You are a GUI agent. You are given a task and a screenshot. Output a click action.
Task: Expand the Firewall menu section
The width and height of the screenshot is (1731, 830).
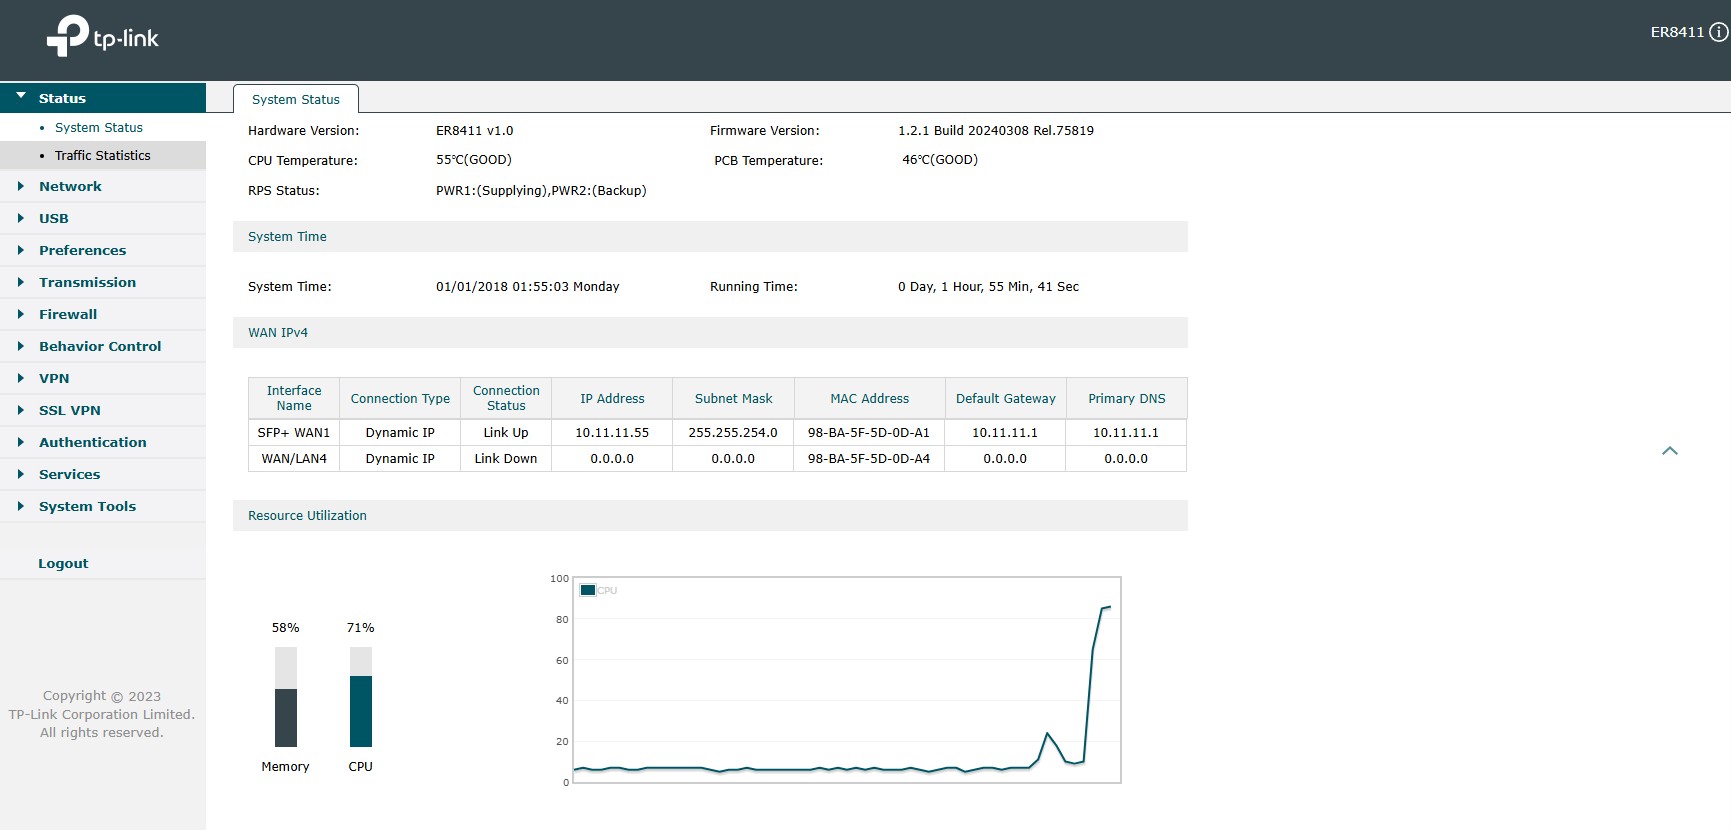[68, 314]
